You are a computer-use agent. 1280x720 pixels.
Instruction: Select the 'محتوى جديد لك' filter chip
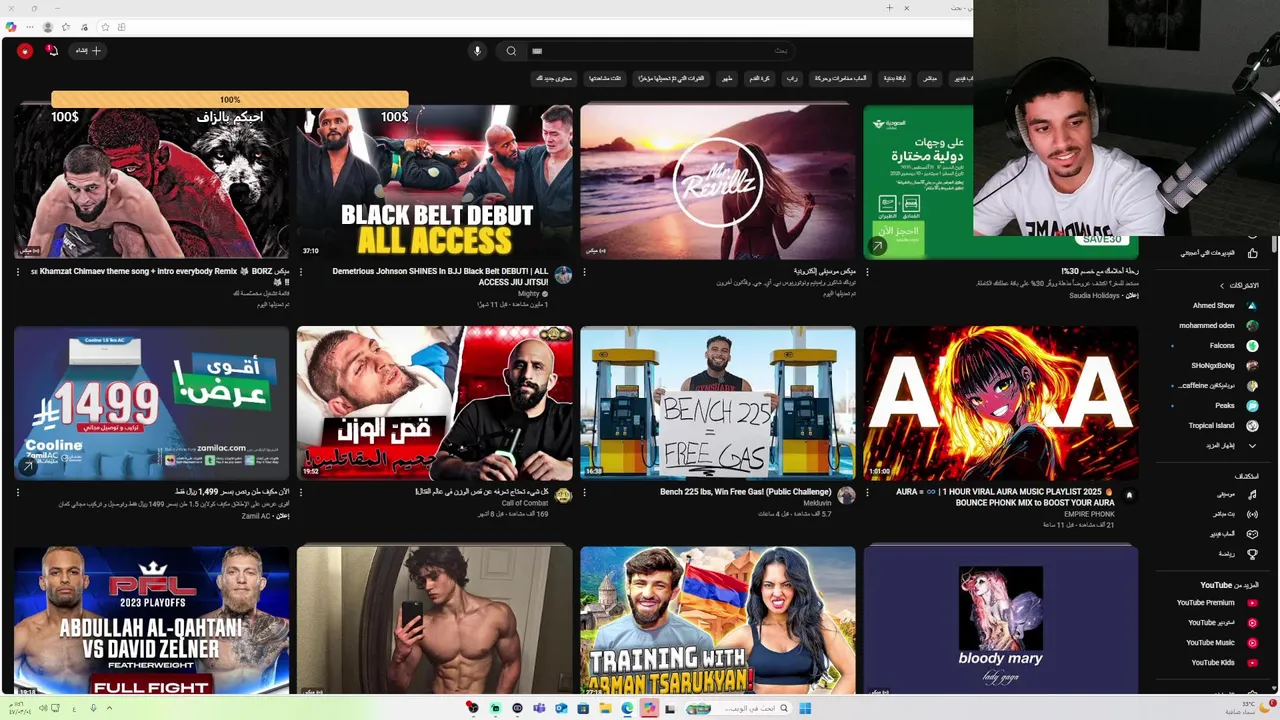point(554,78)
